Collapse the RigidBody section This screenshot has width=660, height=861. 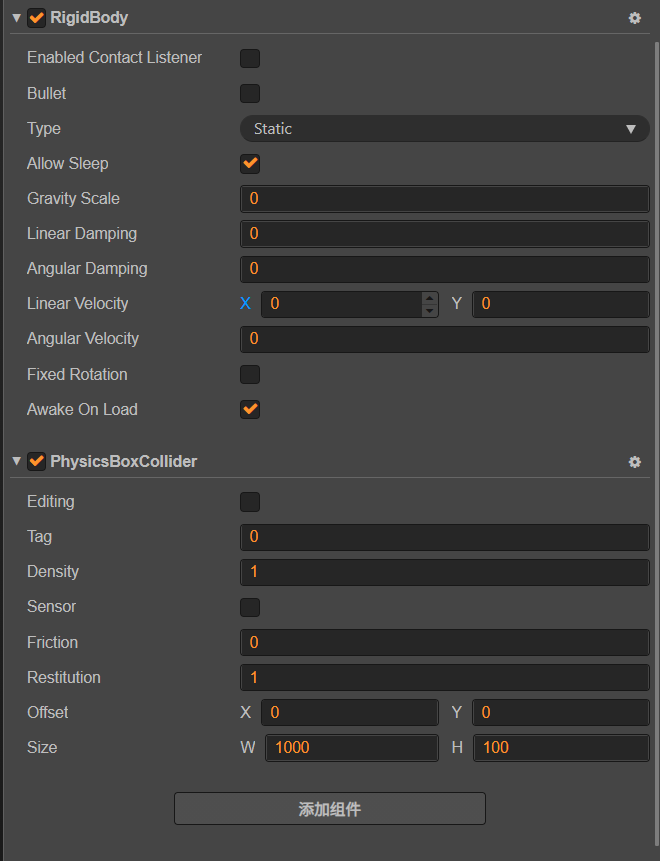pyautogui.click(x=16, y=18)
